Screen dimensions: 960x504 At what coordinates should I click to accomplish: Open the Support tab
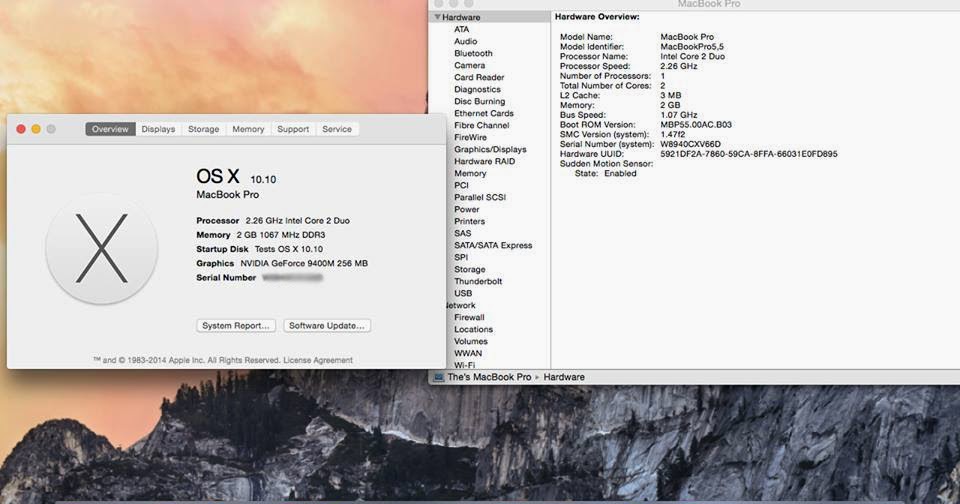pos(293,129)
